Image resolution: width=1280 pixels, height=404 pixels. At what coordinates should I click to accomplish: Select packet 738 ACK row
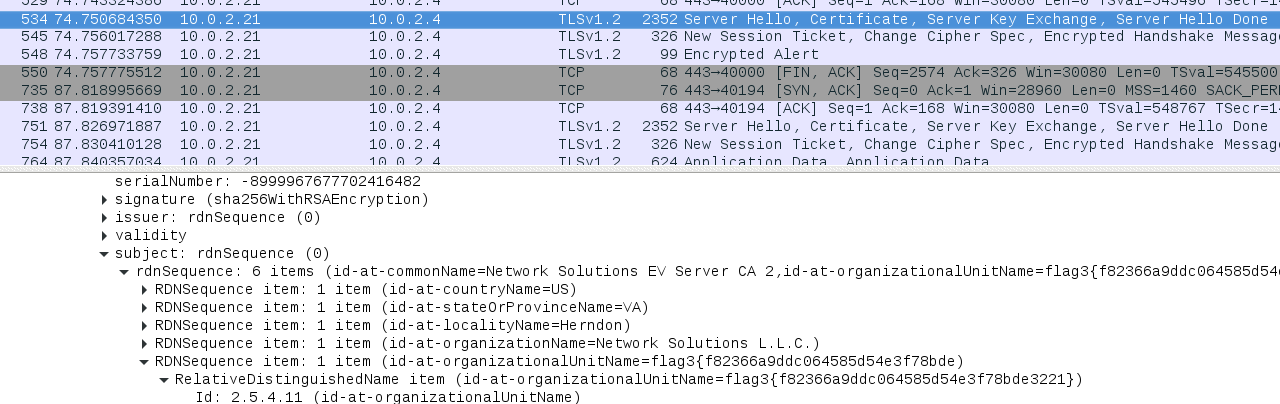point(640,109)
